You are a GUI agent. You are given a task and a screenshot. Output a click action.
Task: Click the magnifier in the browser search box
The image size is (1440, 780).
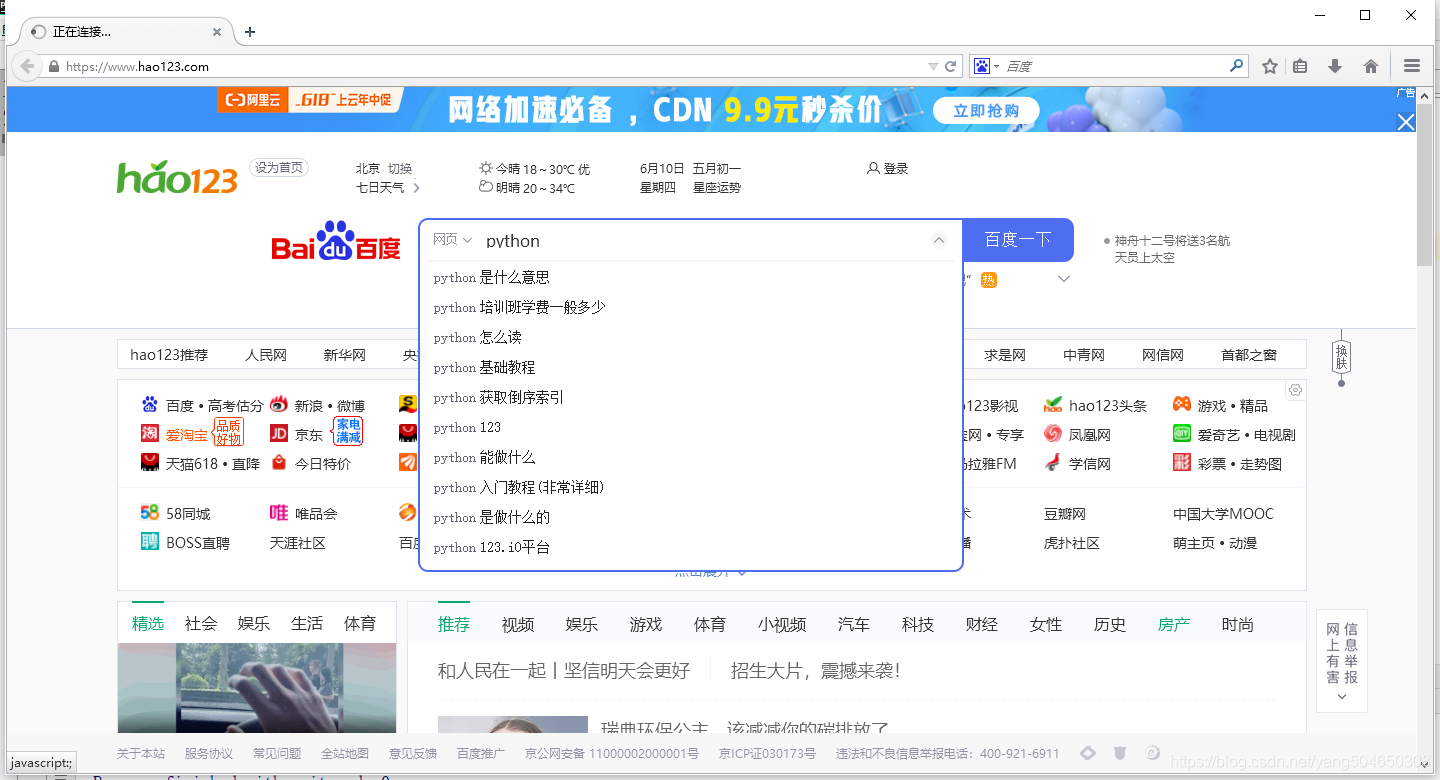click(1237, 66)
